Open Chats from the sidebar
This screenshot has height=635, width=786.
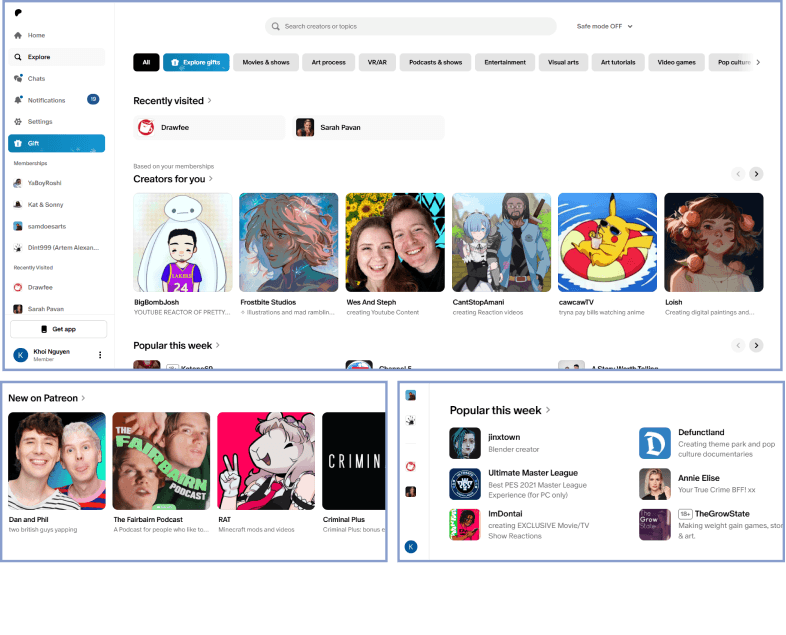coord(57,79)
